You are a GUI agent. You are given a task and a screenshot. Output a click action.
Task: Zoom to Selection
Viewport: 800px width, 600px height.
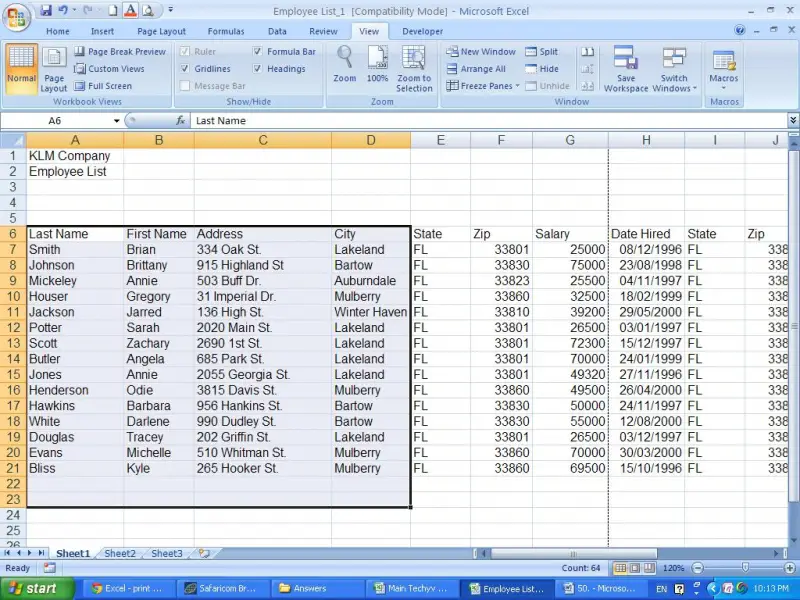414,69
